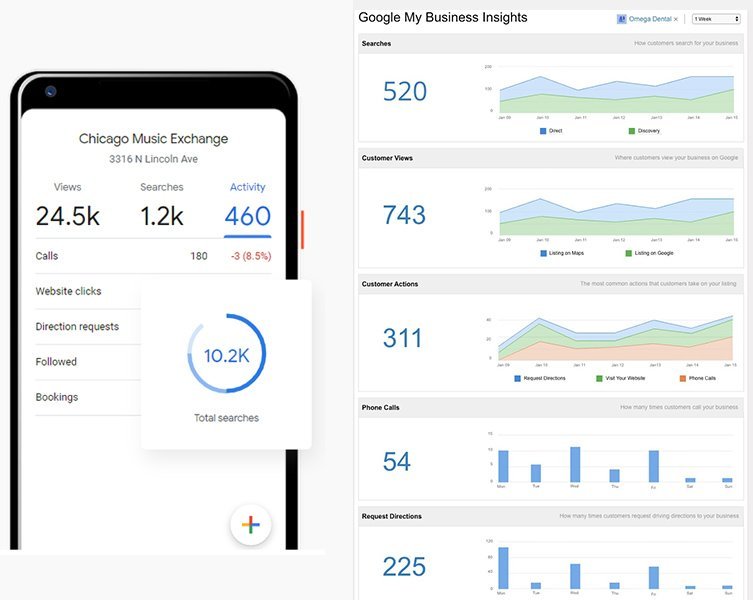The width and height of the screenshot is (753, 600).
Task: Click the 54 phone calls total
Action: [x=397, y=462]
